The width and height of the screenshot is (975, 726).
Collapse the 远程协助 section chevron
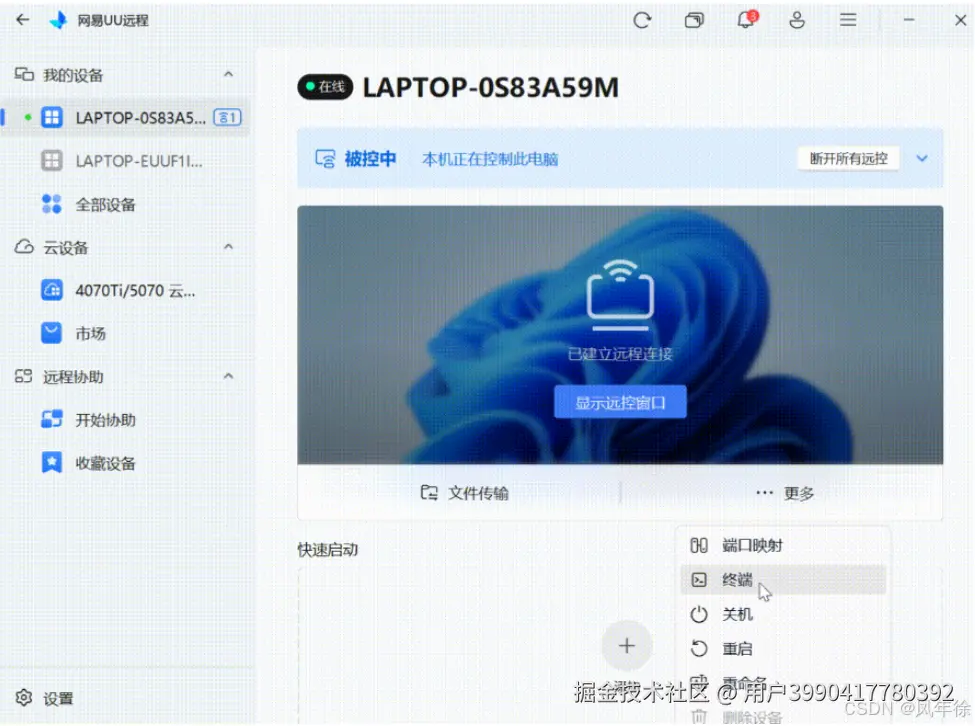[228, 377]
